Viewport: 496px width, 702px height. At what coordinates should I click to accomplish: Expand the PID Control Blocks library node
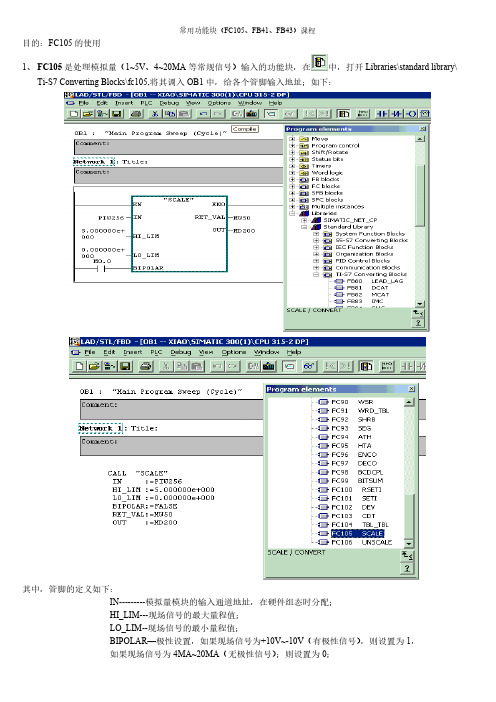[x=316, y=261]
